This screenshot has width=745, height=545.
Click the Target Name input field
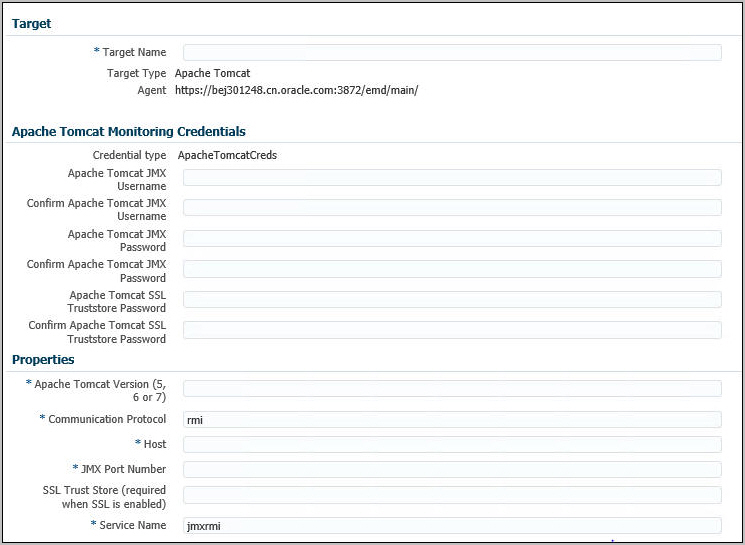[x=452, y=52]
